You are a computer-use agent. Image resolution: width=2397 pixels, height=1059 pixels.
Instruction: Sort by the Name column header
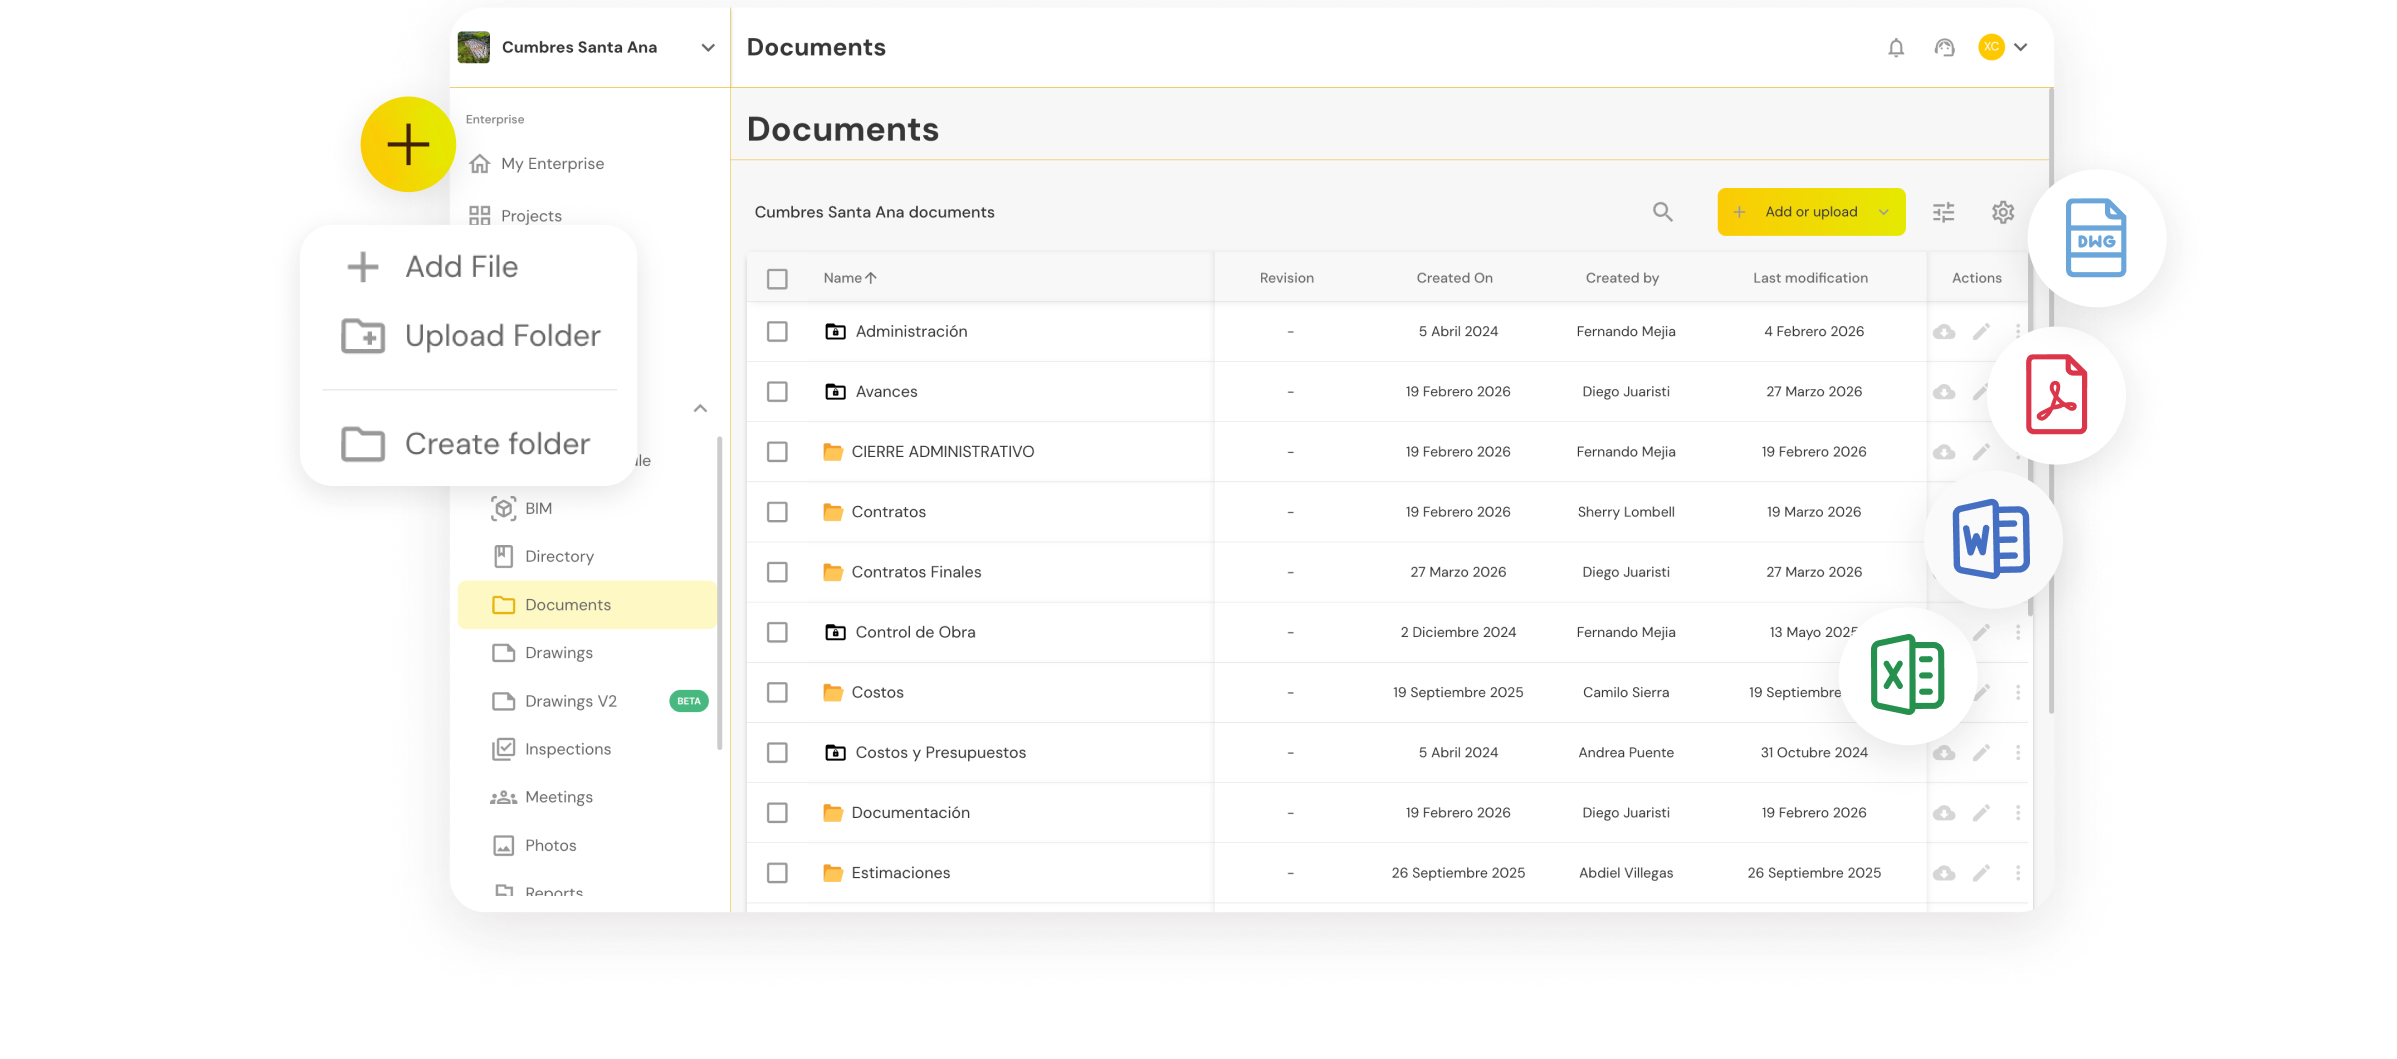point(850,278)
